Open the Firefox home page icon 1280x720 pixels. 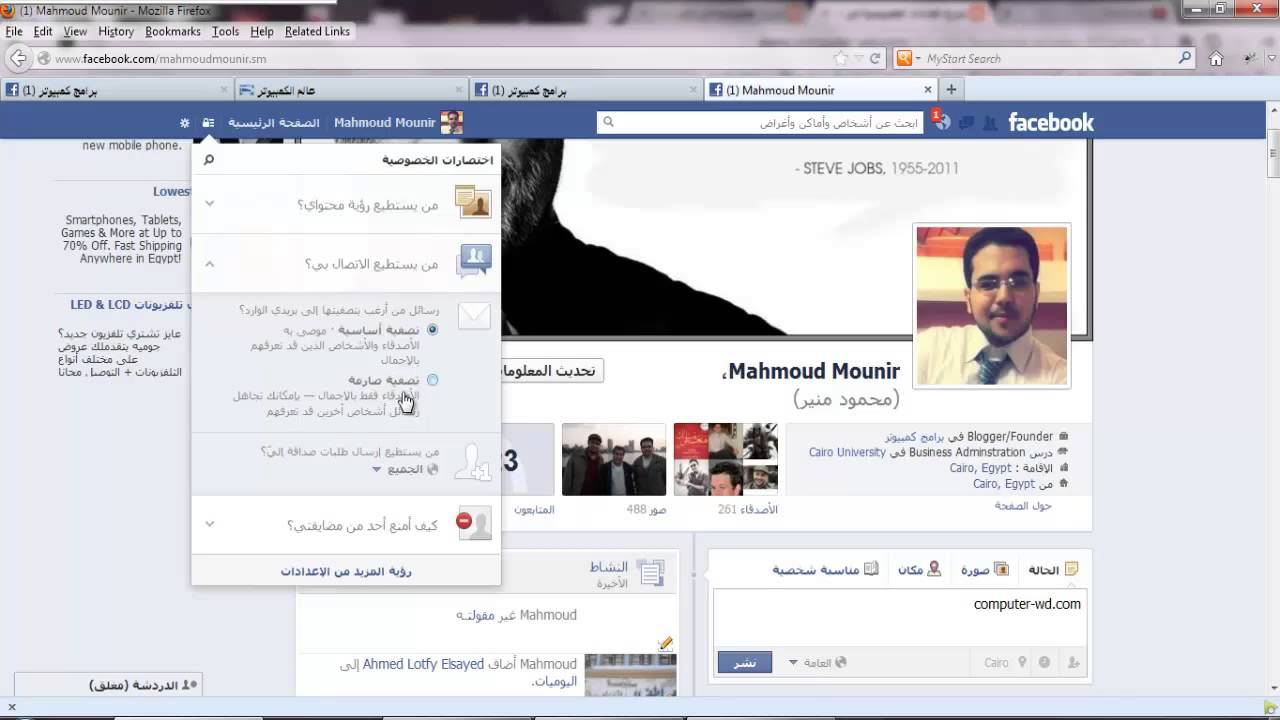click(1216, 59)
